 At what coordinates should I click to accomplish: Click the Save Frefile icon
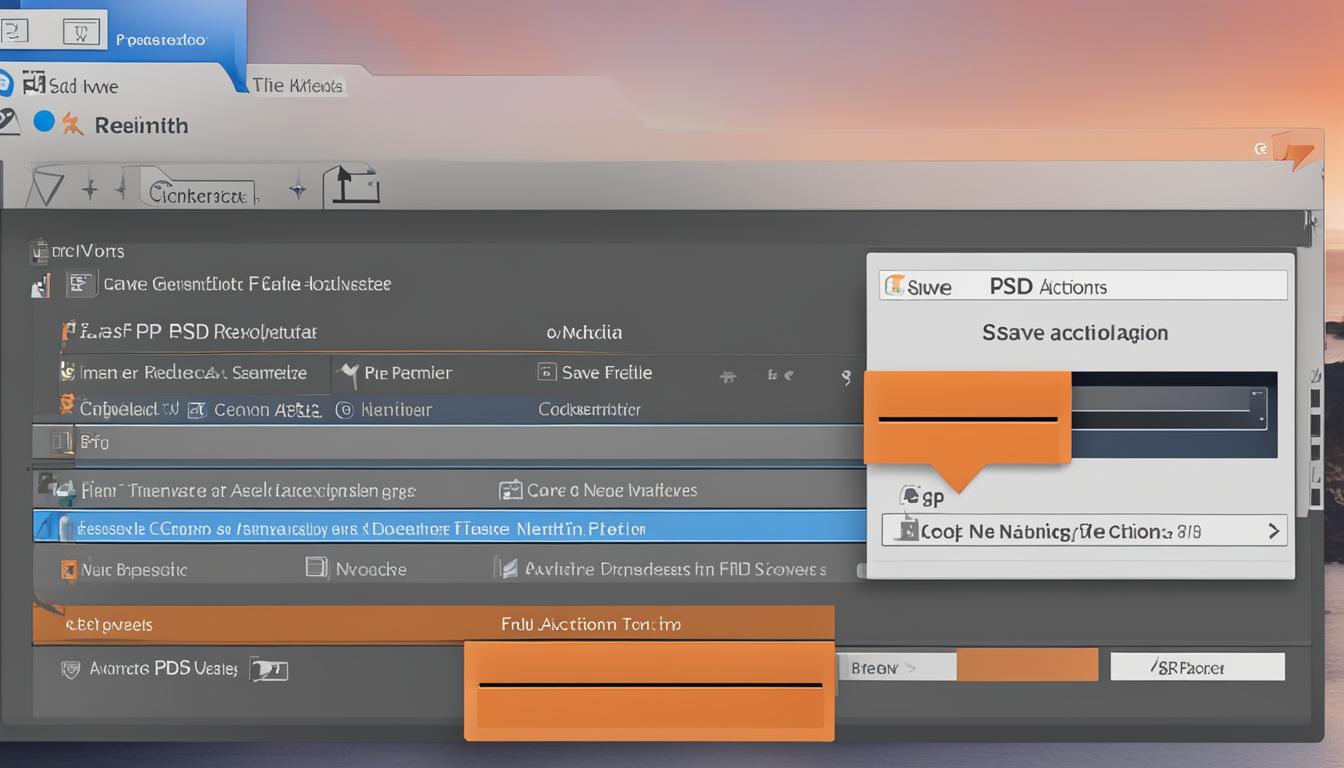click(547, 372)
